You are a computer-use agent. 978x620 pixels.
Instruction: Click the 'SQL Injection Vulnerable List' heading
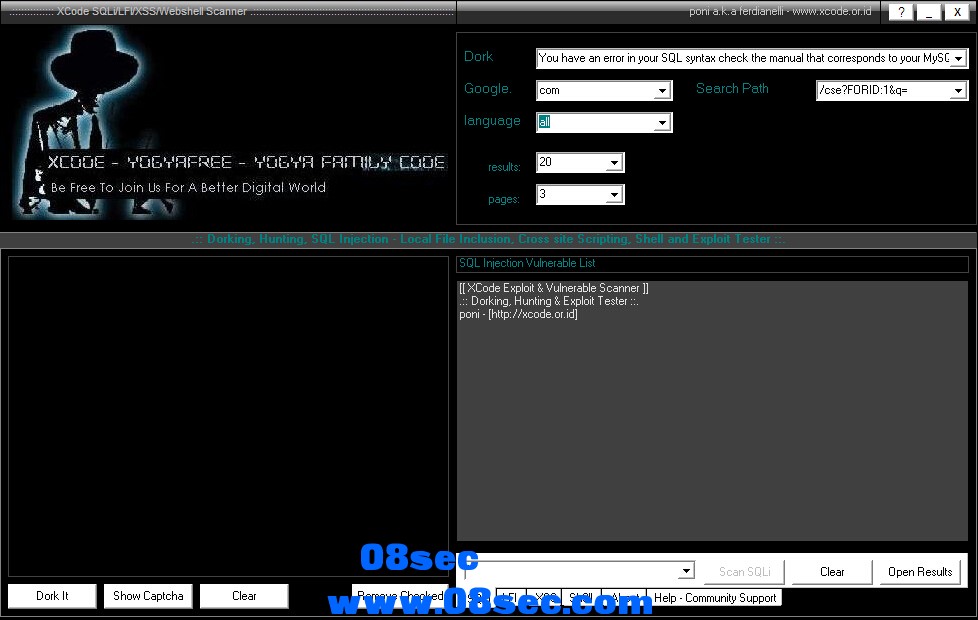pos(527,263)
